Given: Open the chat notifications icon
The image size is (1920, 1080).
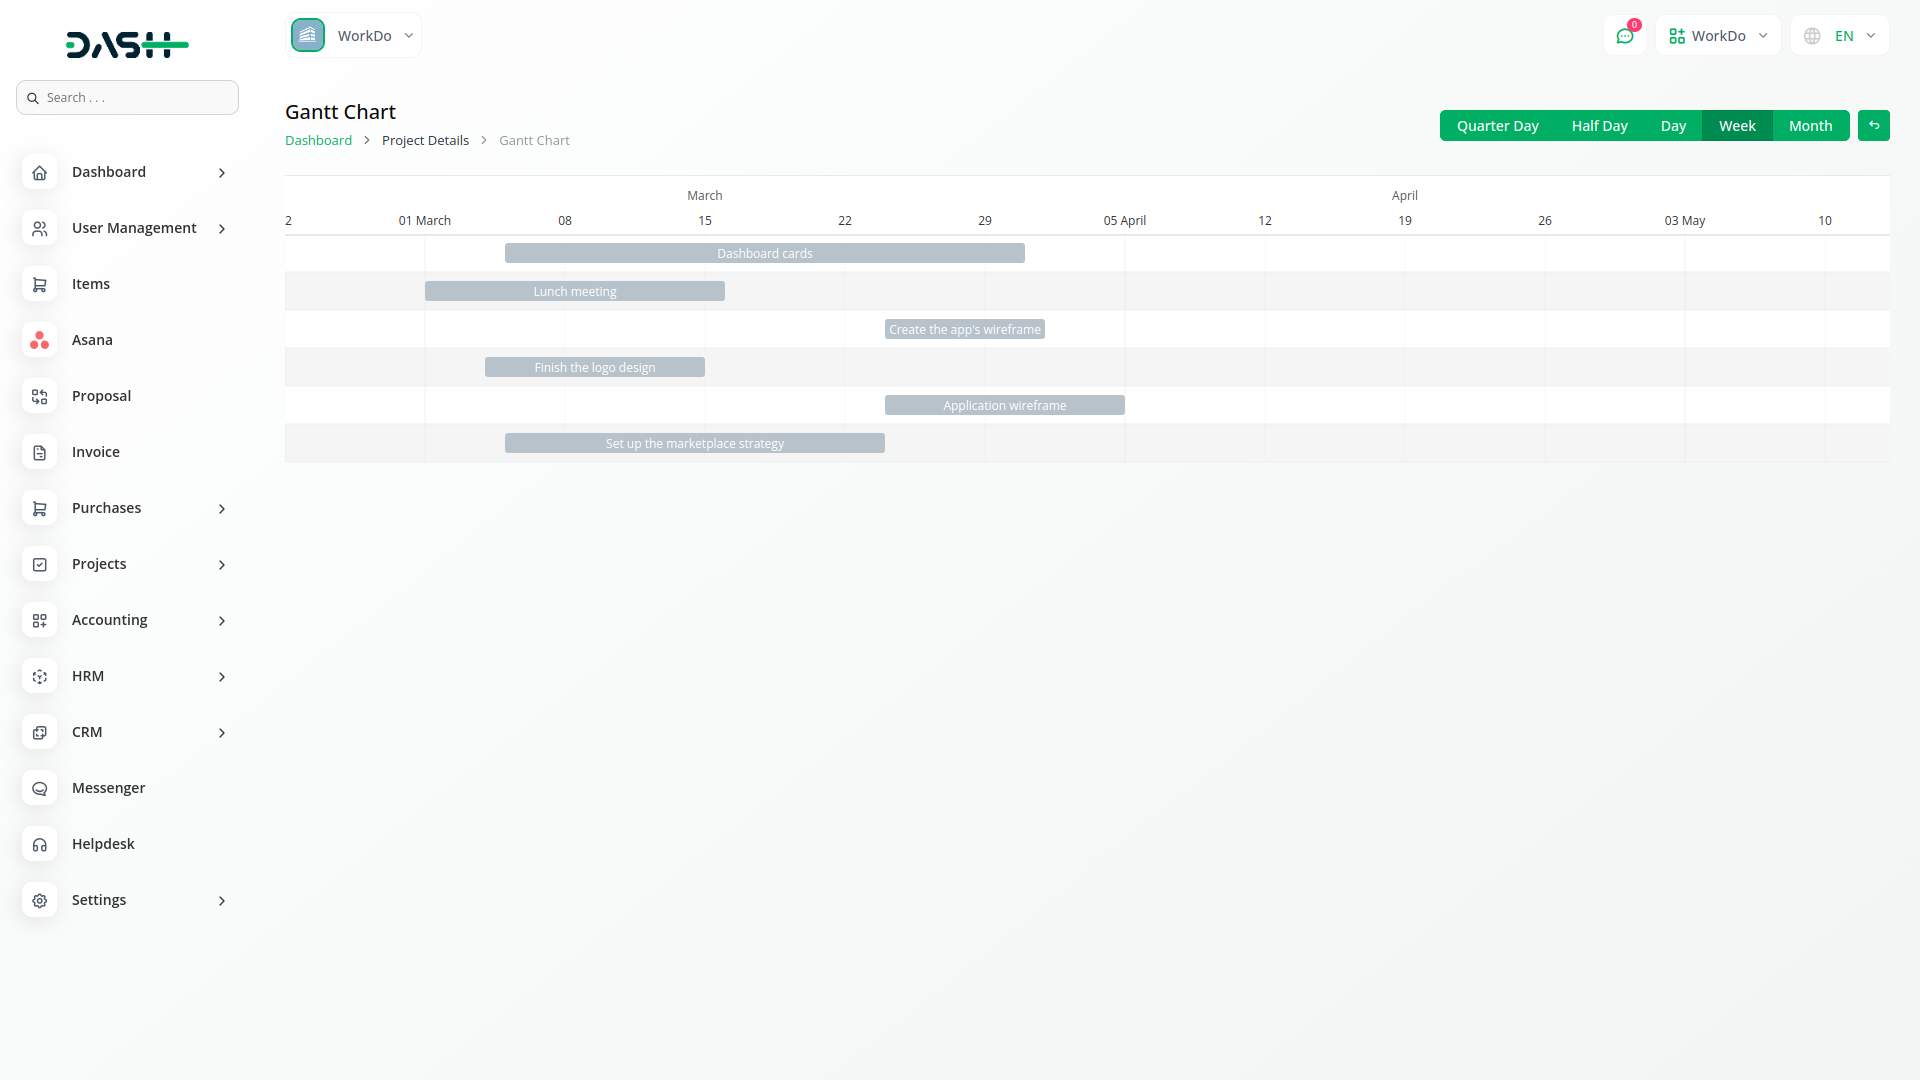Looking at the screenshot, I should [x=1624, y=36].
